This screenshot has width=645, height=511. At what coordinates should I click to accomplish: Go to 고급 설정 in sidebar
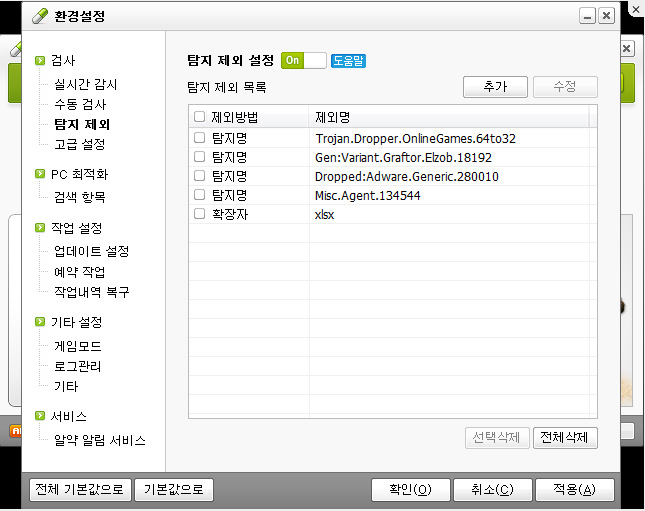[79, 144]
